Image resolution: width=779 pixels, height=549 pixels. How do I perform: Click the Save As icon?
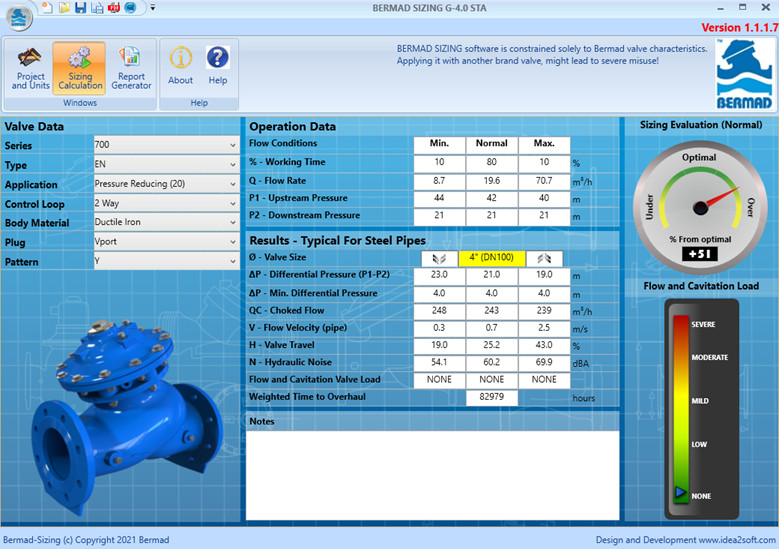click(97, 7)
